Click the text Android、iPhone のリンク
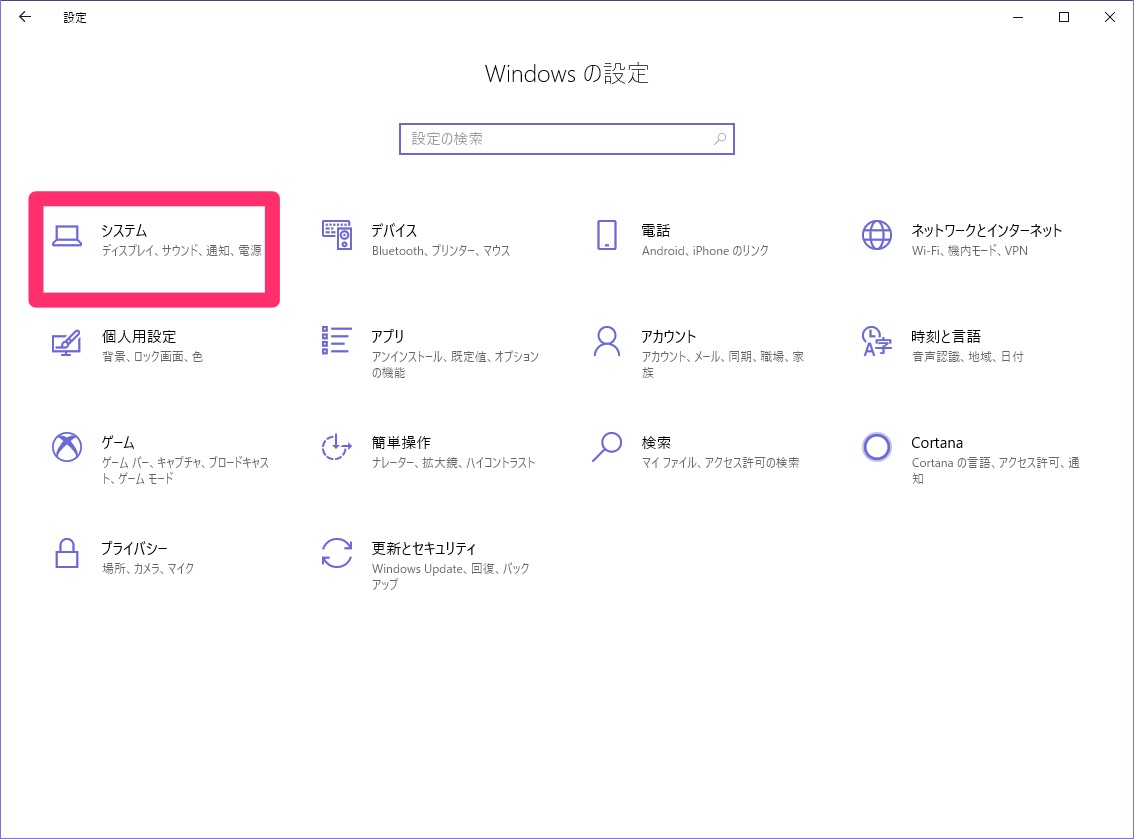This screenshot has height=839, width=1134. 705,250
